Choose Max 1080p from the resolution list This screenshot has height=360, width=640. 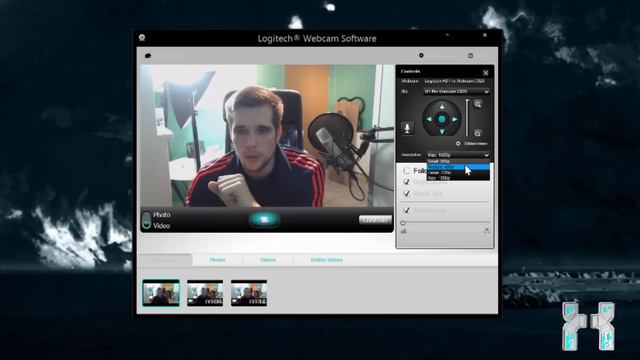point(458,178)
